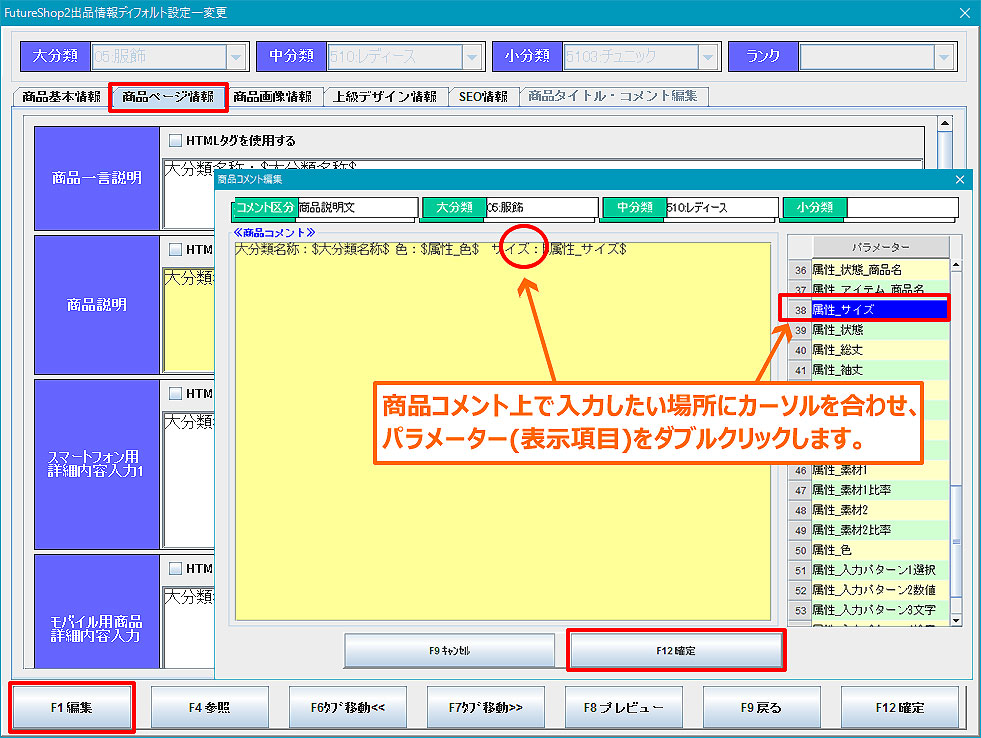Click the F9キャンセル button
Screen dimensions: 981x738
[x=449, y=650]
